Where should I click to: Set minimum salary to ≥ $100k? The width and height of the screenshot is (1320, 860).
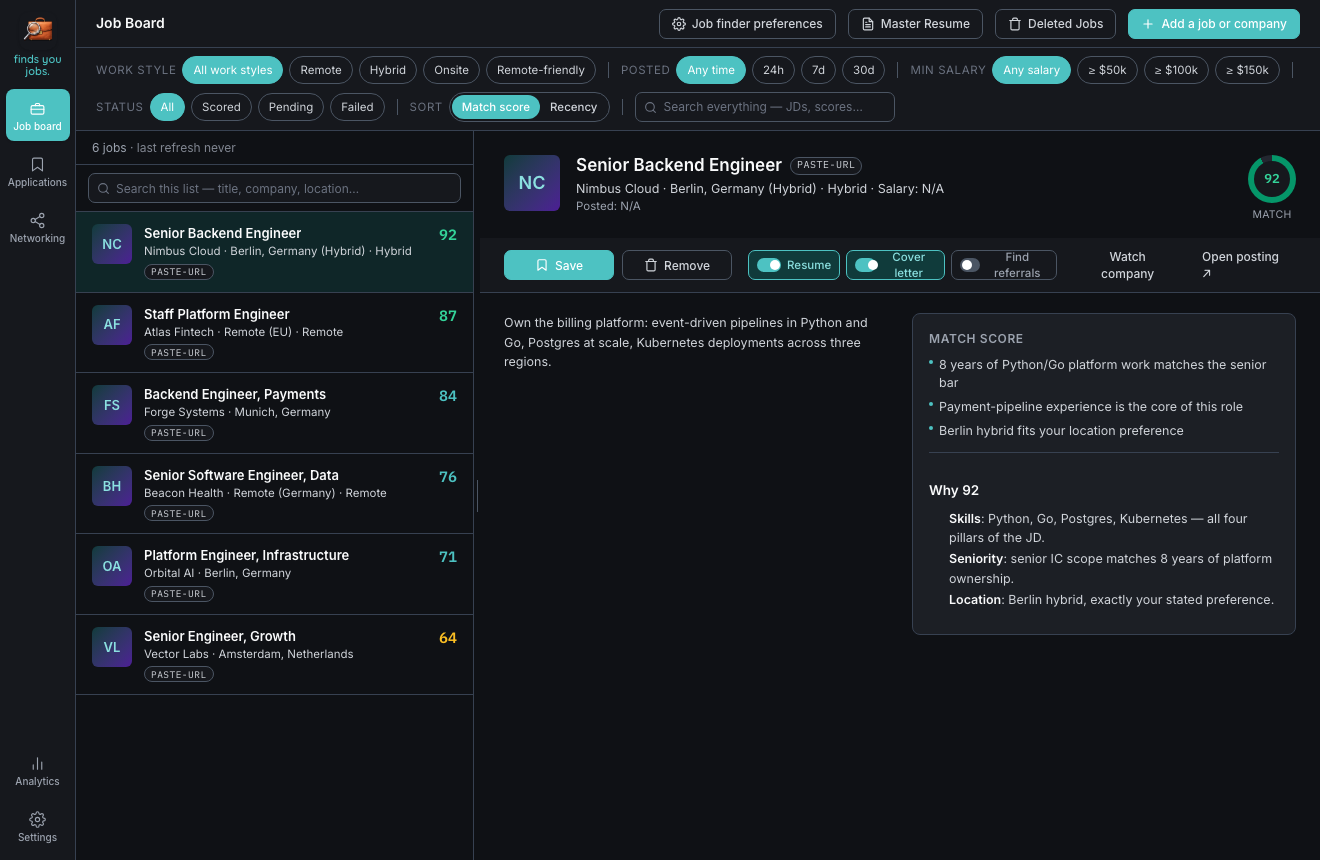point(1176,70)
